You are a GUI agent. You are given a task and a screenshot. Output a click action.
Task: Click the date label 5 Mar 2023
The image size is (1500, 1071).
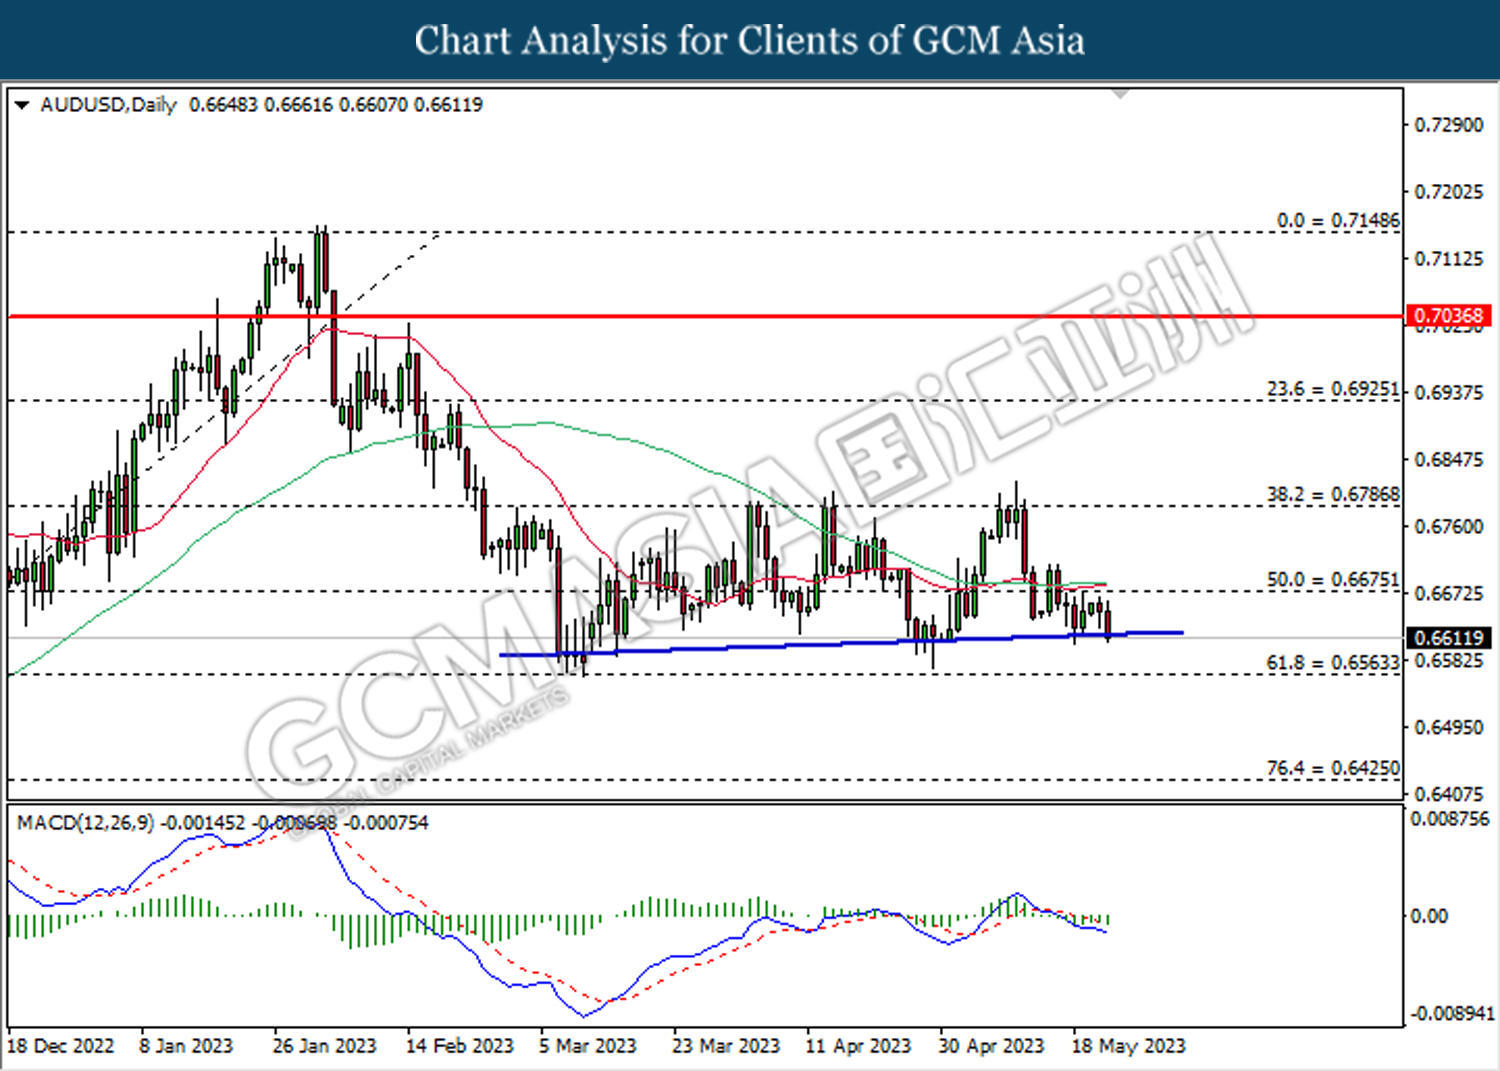pyautogui.click(x=588, y=1046)
